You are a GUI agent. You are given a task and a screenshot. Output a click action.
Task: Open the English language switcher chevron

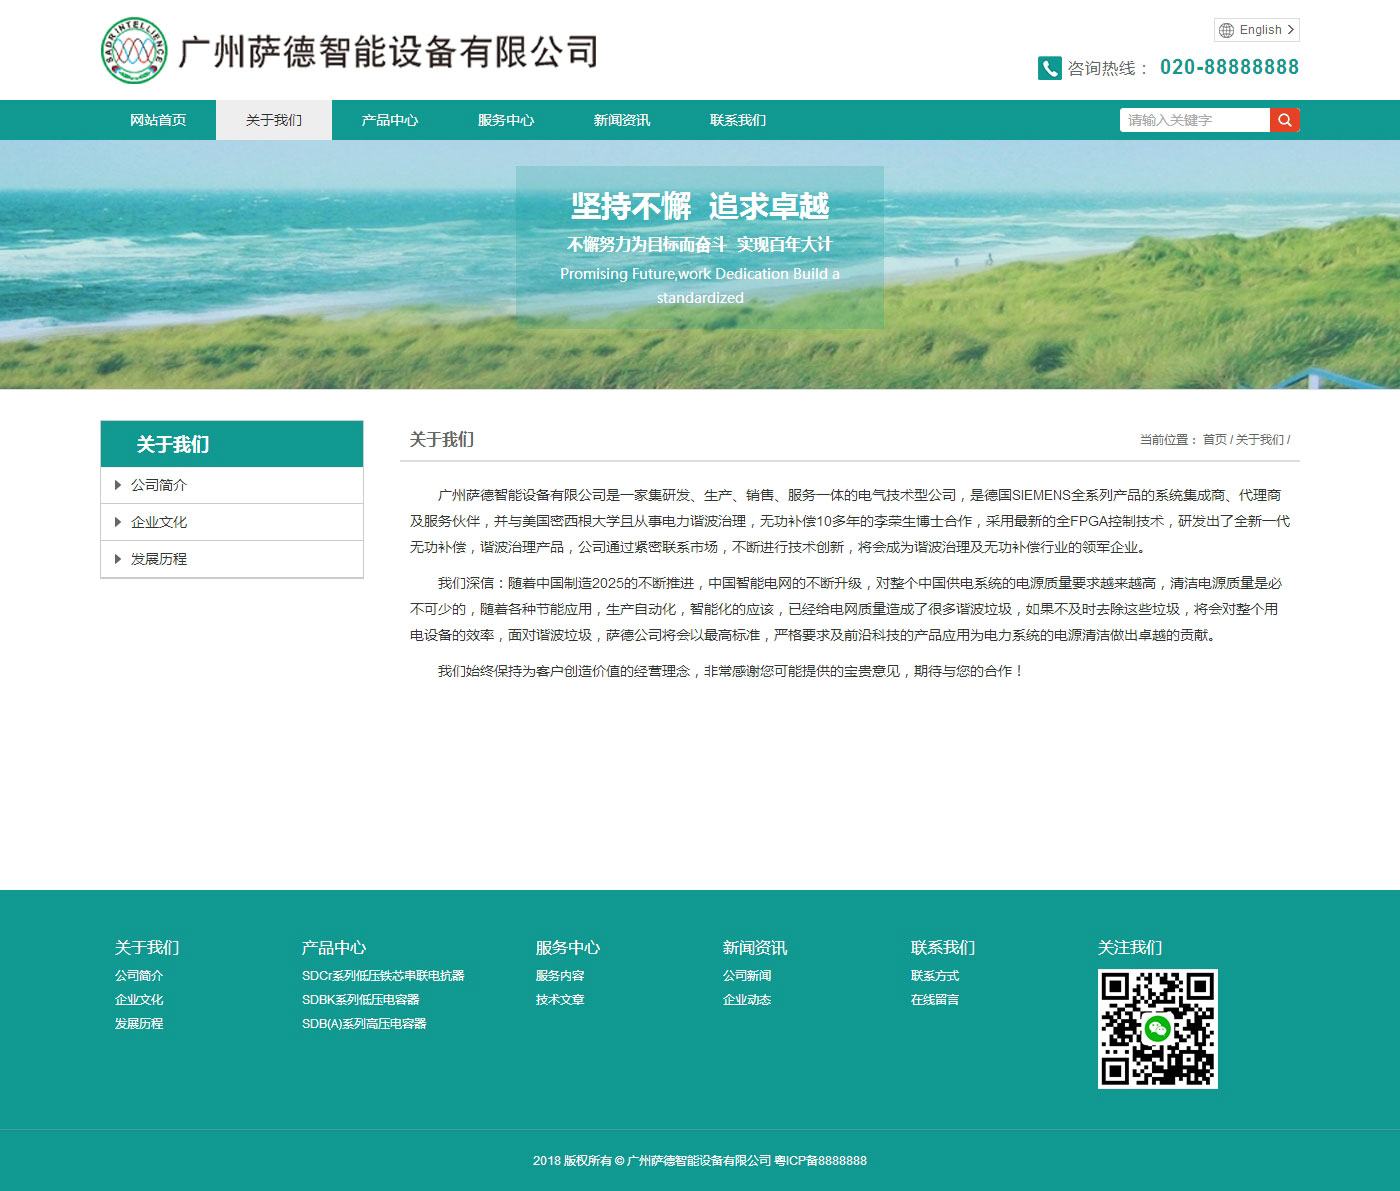click(1290, 30)
